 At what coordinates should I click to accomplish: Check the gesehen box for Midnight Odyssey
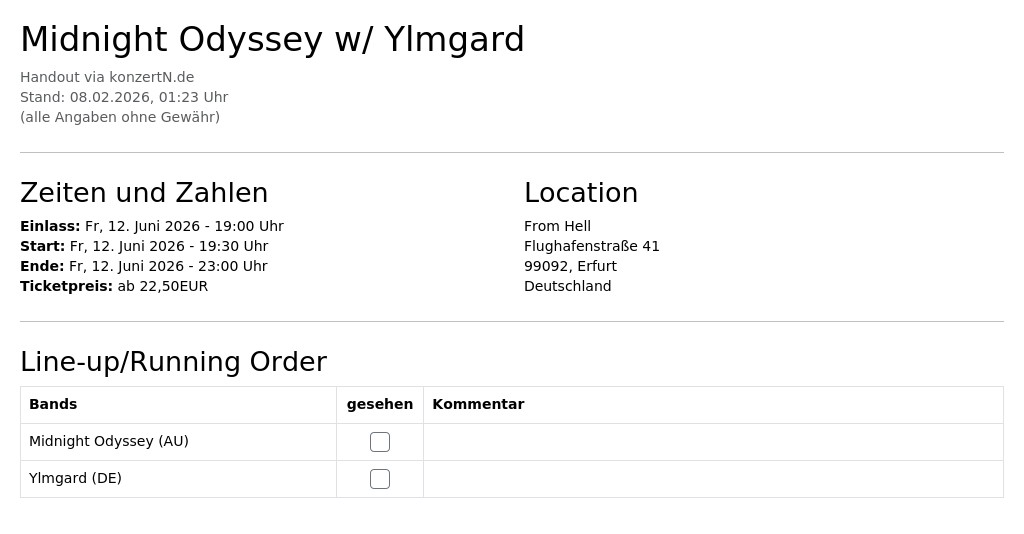(379, 442)
